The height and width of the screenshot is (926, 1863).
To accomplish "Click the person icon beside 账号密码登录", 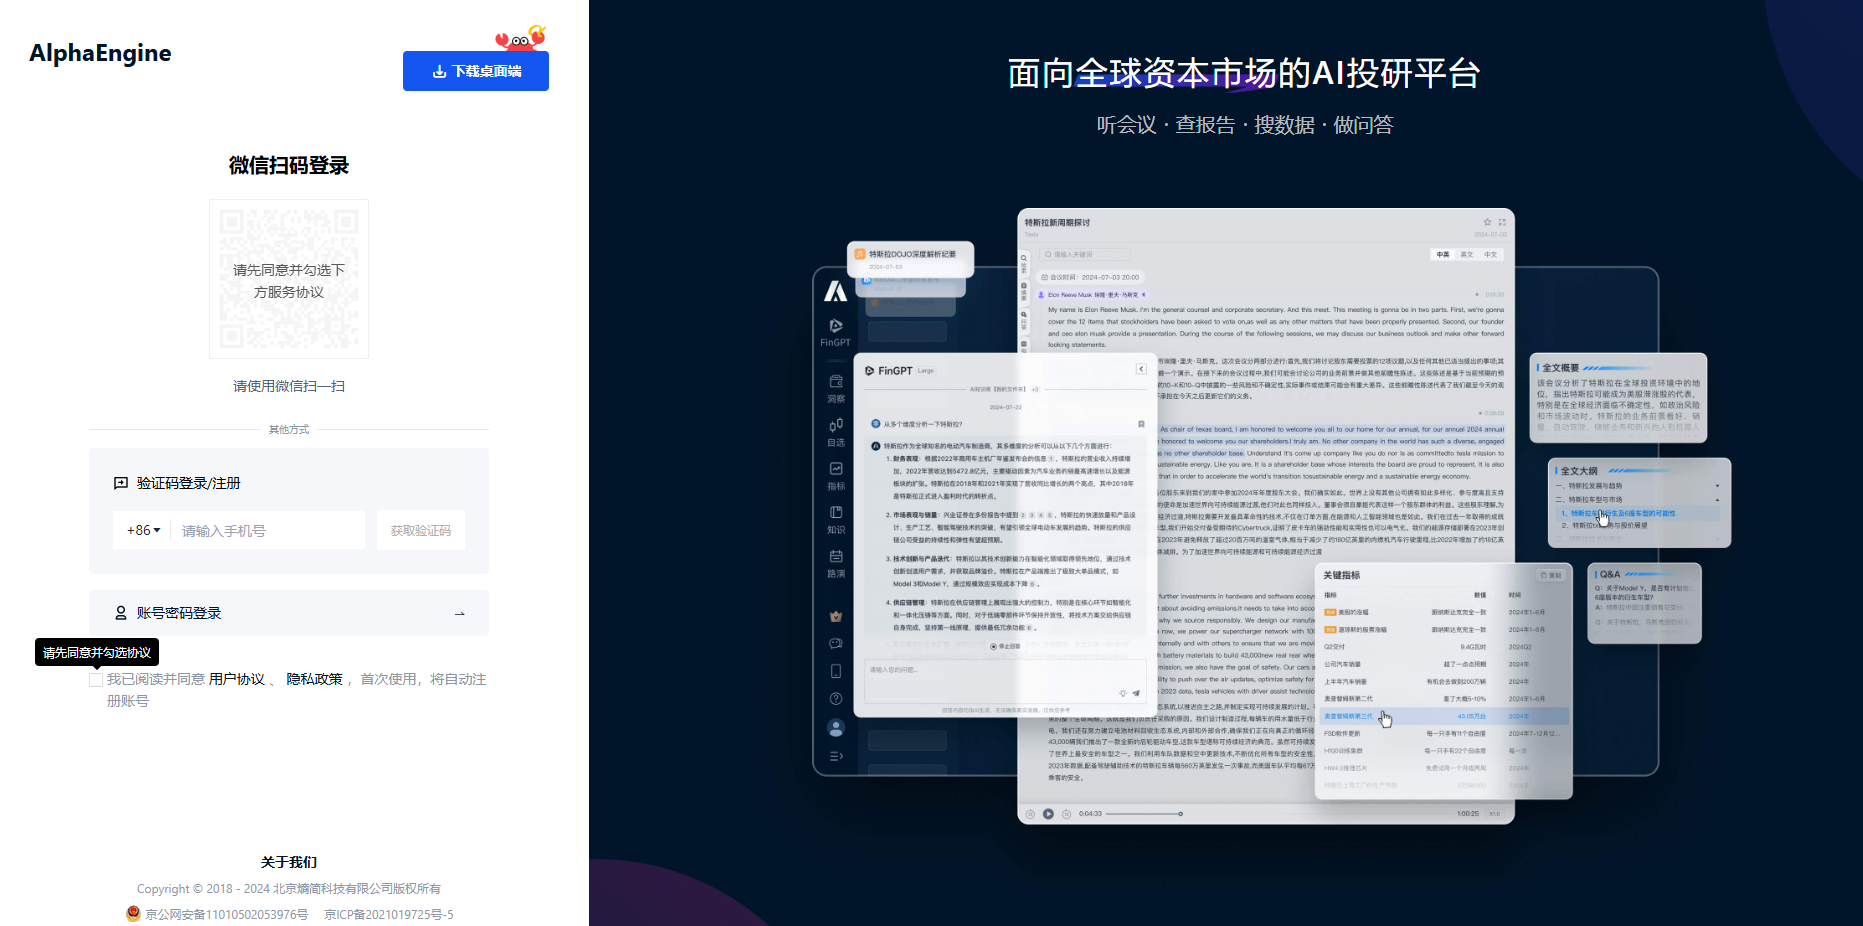I will point(121,613).
